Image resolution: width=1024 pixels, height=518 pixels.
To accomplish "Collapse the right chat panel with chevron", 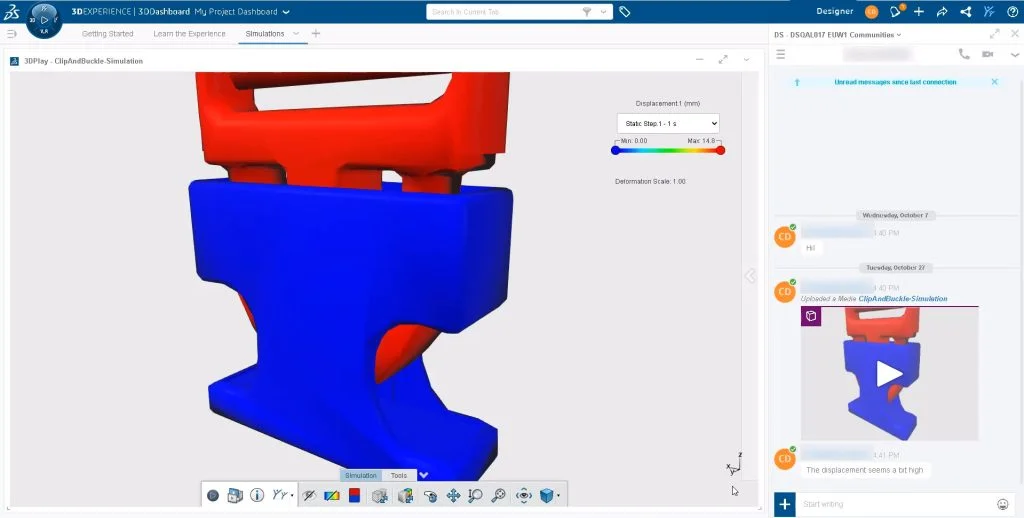I will pos(751,276).
